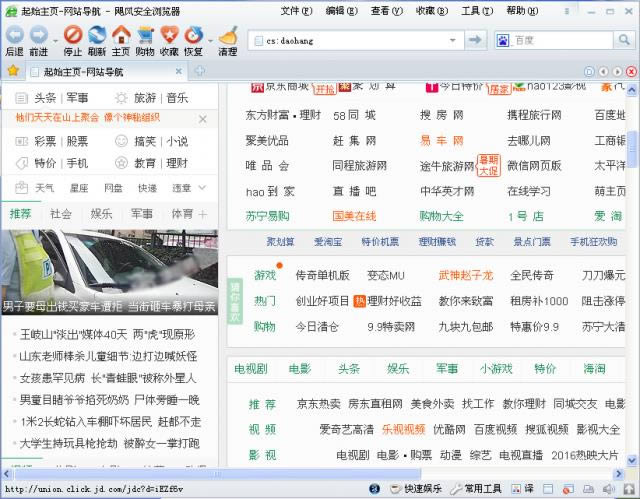Open the shopping (购物) cart icon

point(145,35)
